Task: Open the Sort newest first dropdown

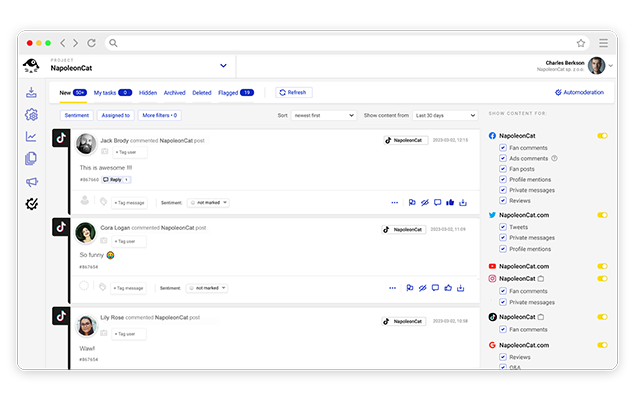Action: point(323,115)
